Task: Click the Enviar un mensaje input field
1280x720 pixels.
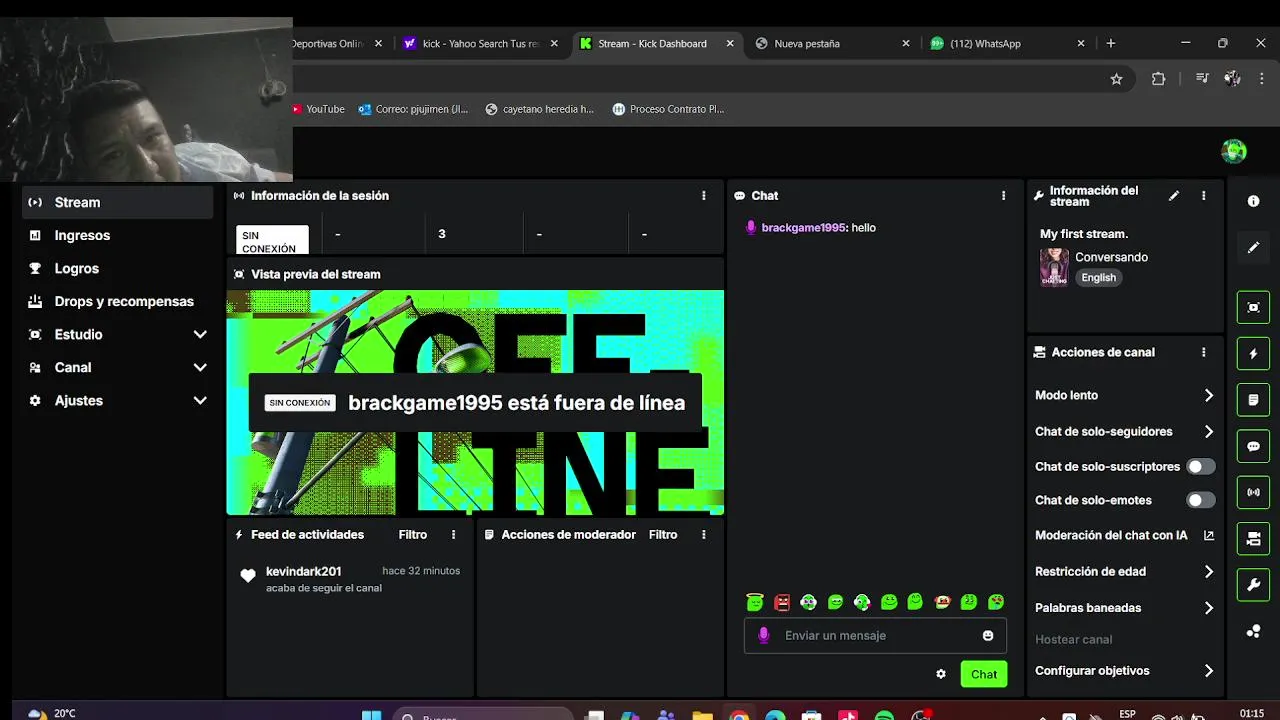Action: tap(875, 636)
